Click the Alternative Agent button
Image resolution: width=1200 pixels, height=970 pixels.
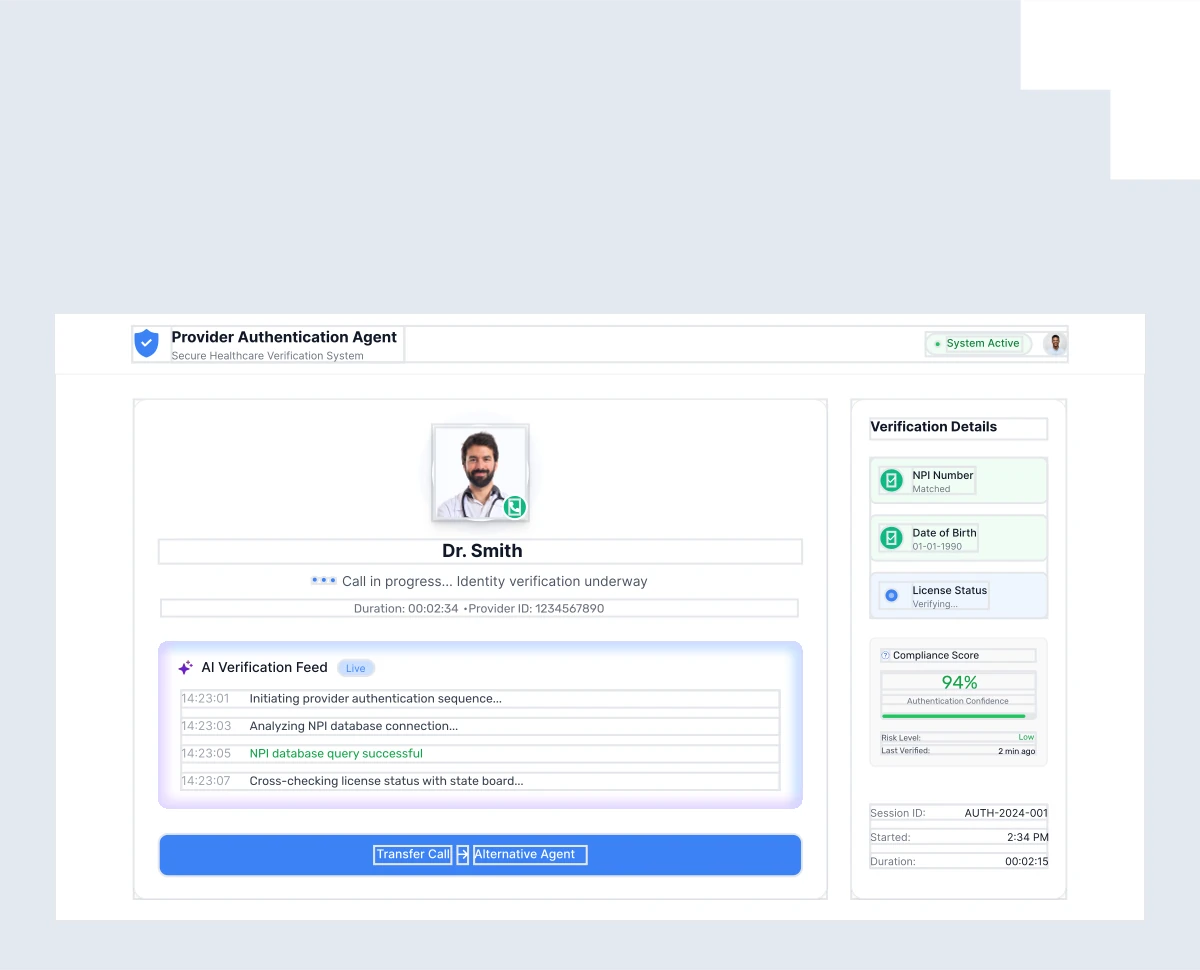[528, 854]
